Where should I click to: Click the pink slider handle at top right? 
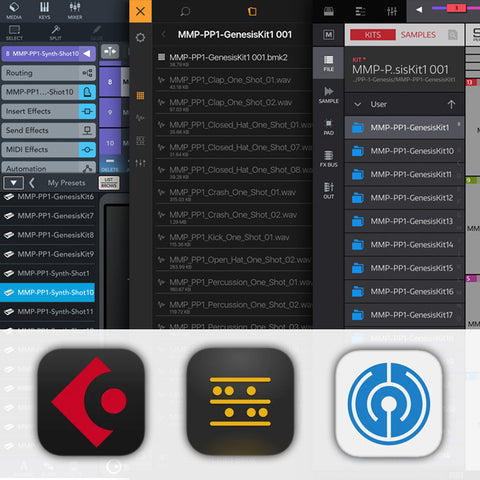click(456, 8)
